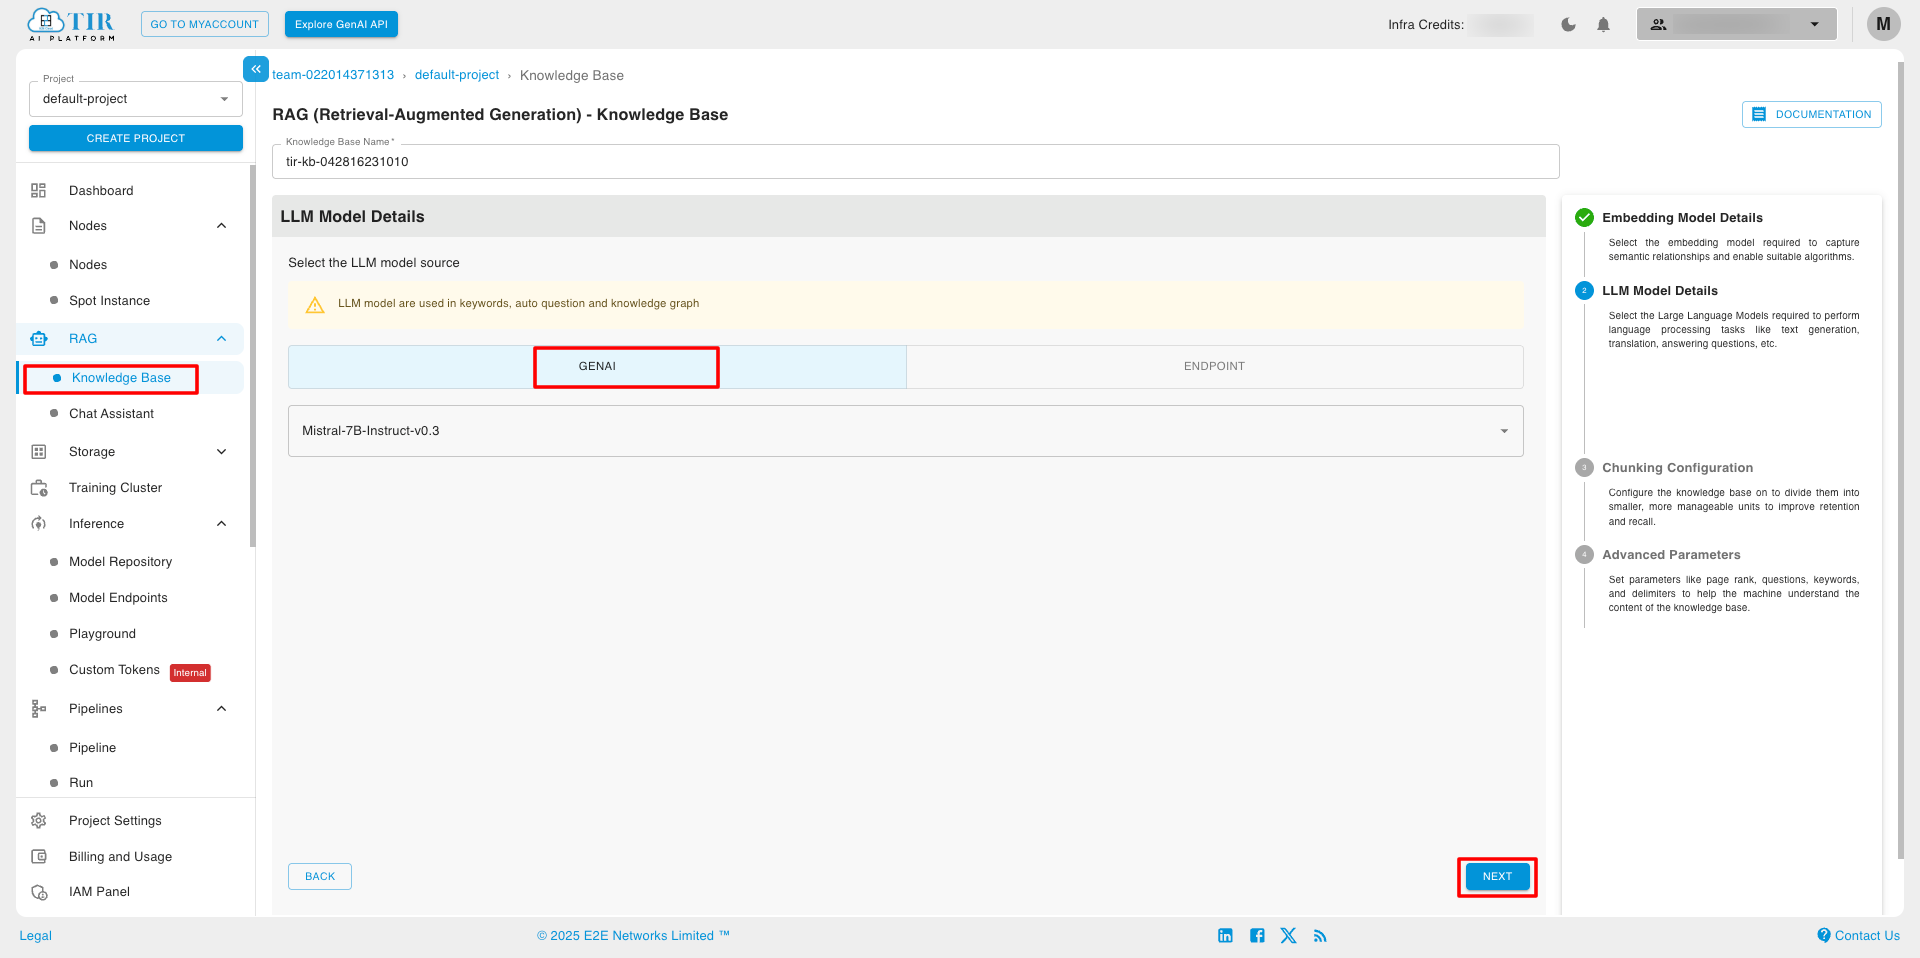Click GO TO MYACCOUNT button

[x=205, y=24]
